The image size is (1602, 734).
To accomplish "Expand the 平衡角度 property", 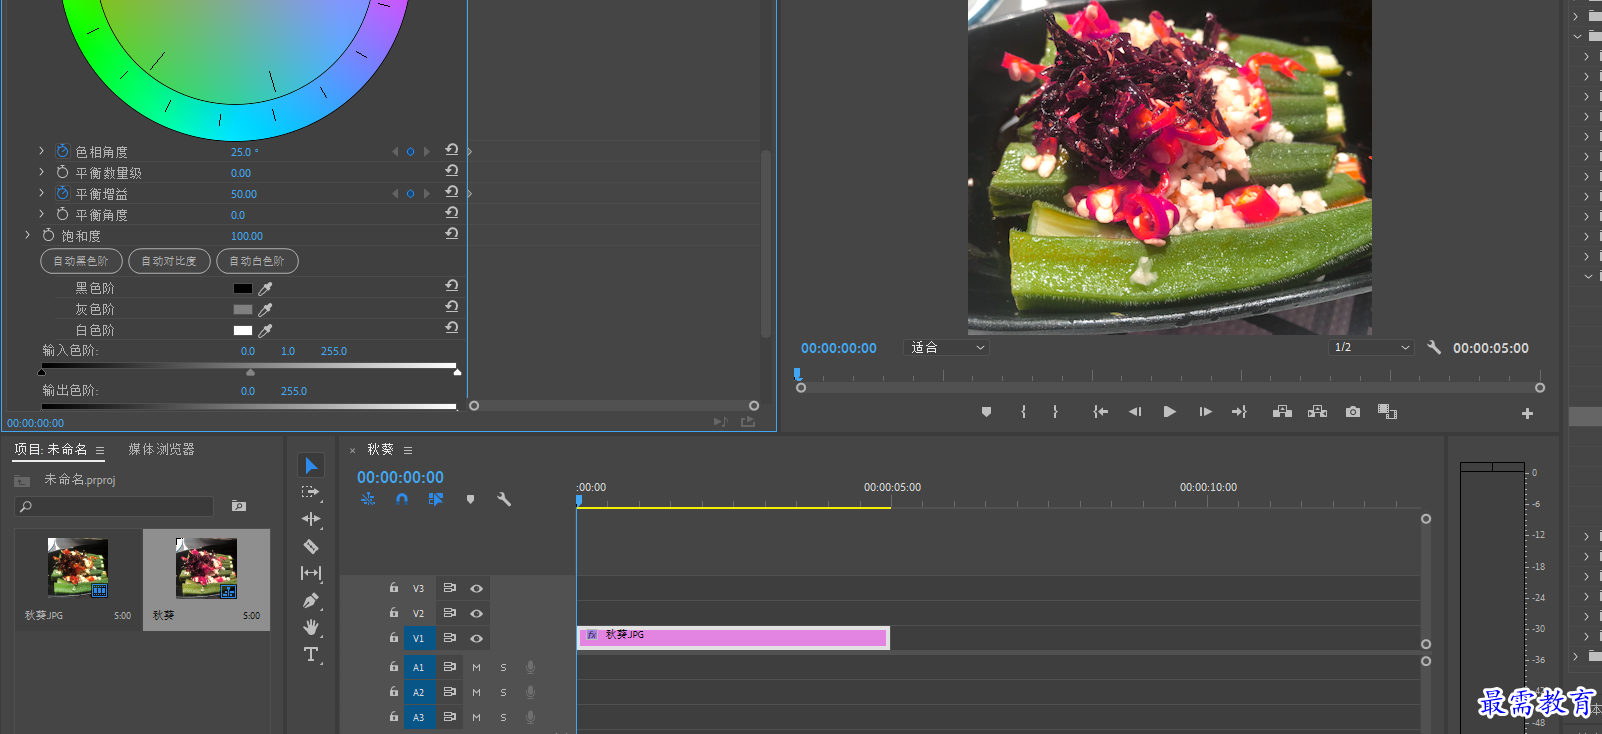I will (x=41, y=214).
